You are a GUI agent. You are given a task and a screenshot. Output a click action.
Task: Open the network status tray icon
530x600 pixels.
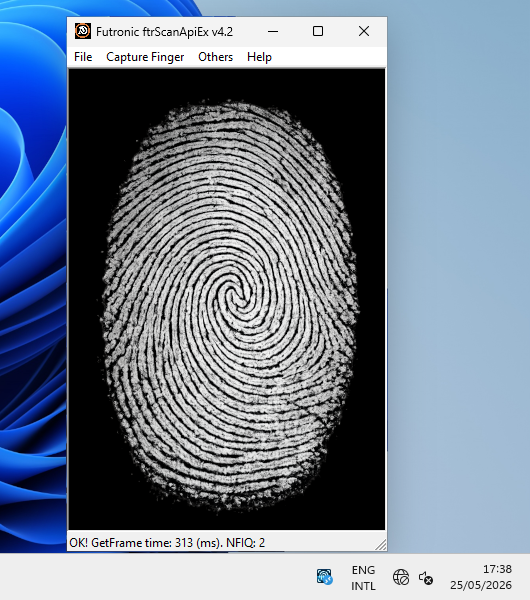tap(401, 577)
